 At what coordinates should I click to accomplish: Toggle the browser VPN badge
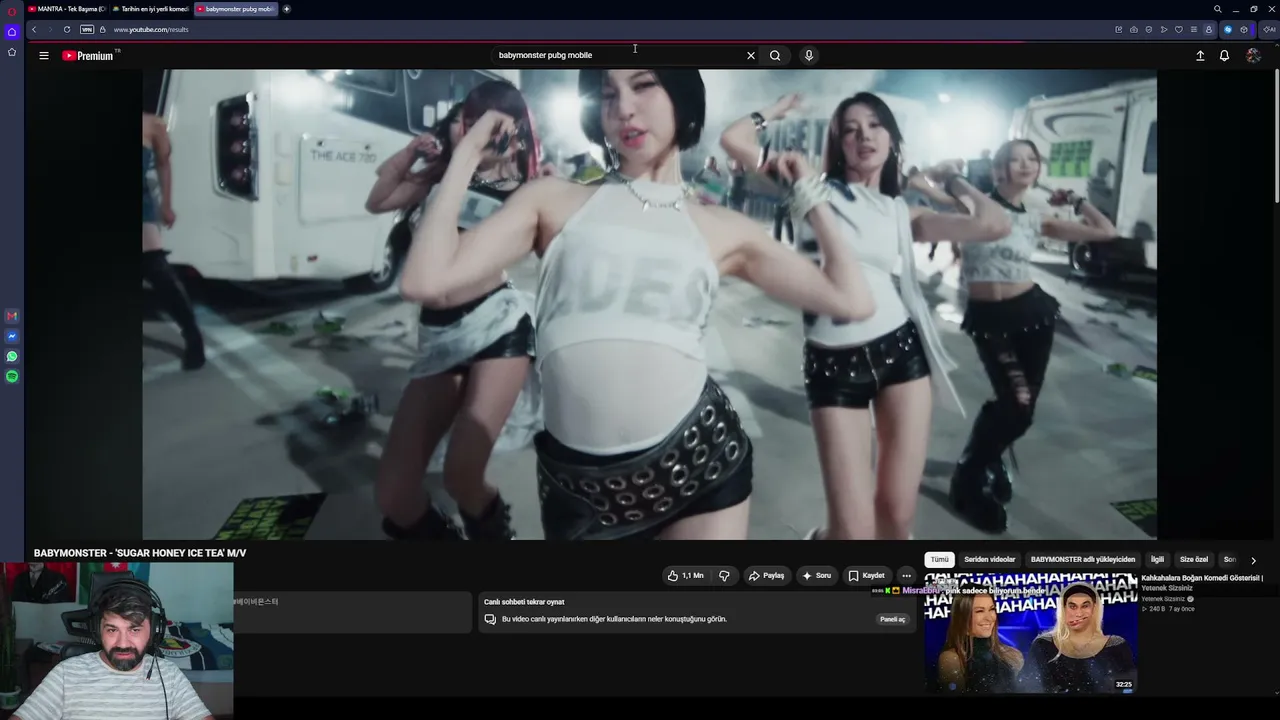pos(87,30)
